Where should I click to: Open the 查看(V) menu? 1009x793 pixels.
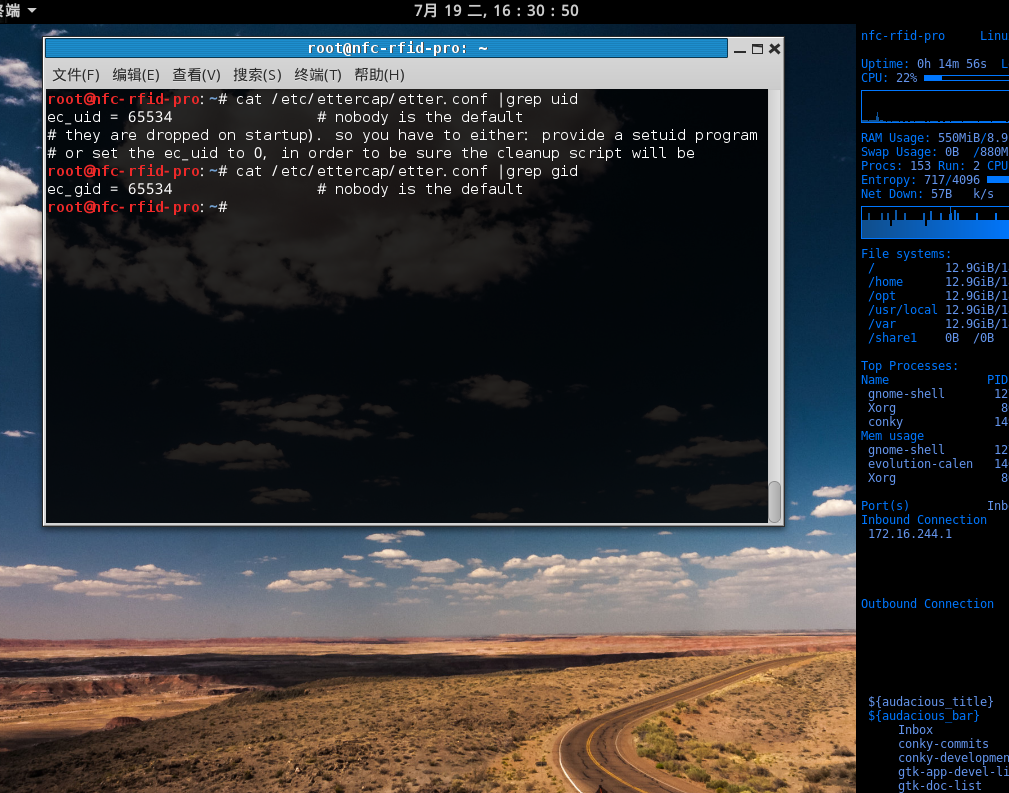pyautogui.click(x=196, y=75)
